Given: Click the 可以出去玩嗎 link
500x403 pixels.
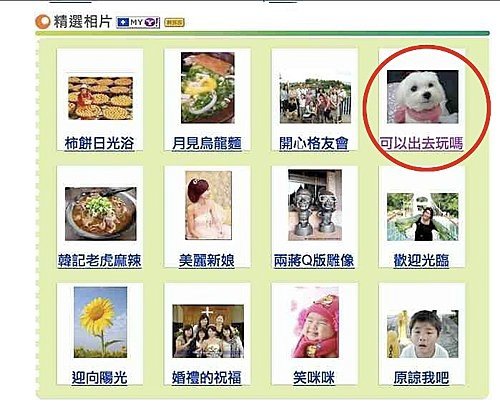Looking at the screenshot, I should [421, 143].
